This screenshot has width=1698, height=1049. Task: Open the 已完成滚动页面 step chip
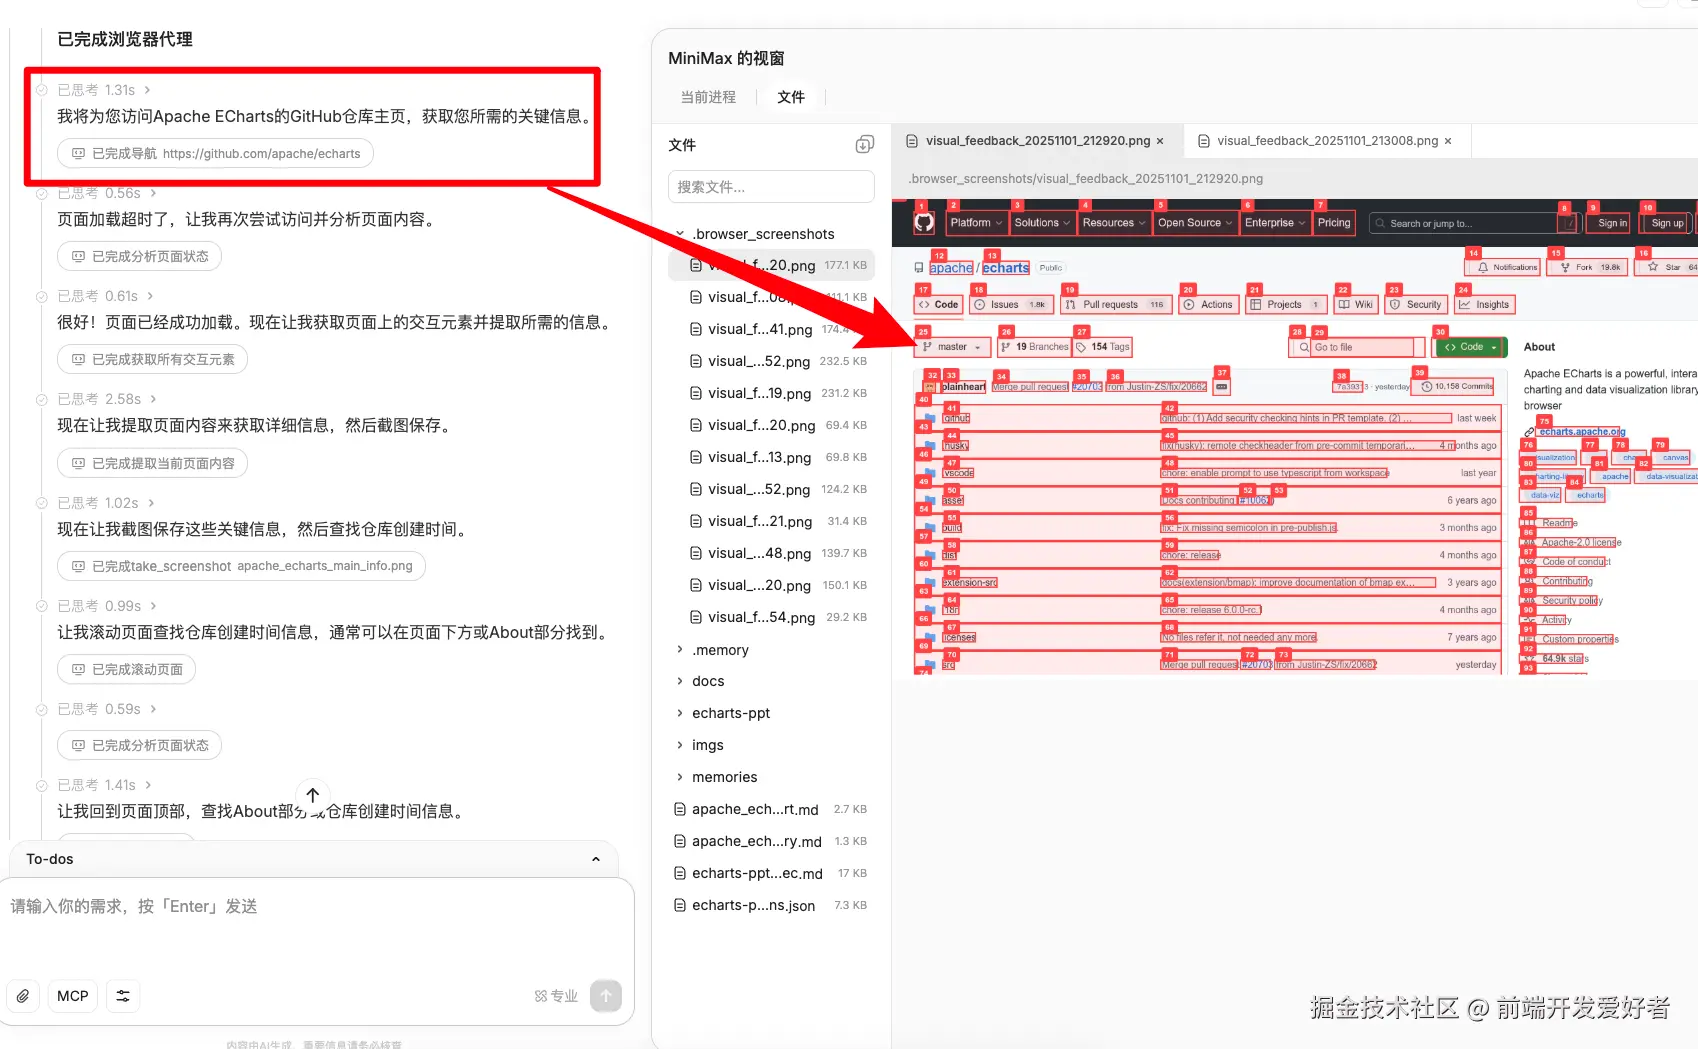[x=127, y=669]
